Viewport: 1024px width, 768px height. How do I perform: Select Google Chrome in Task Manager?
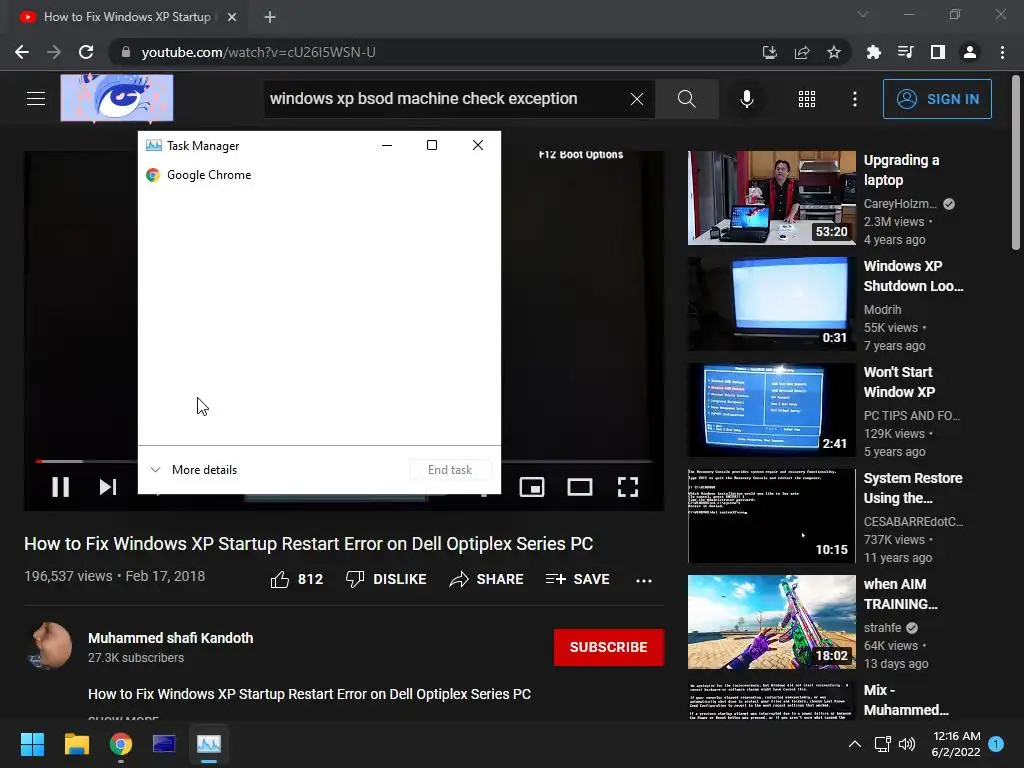319,174
